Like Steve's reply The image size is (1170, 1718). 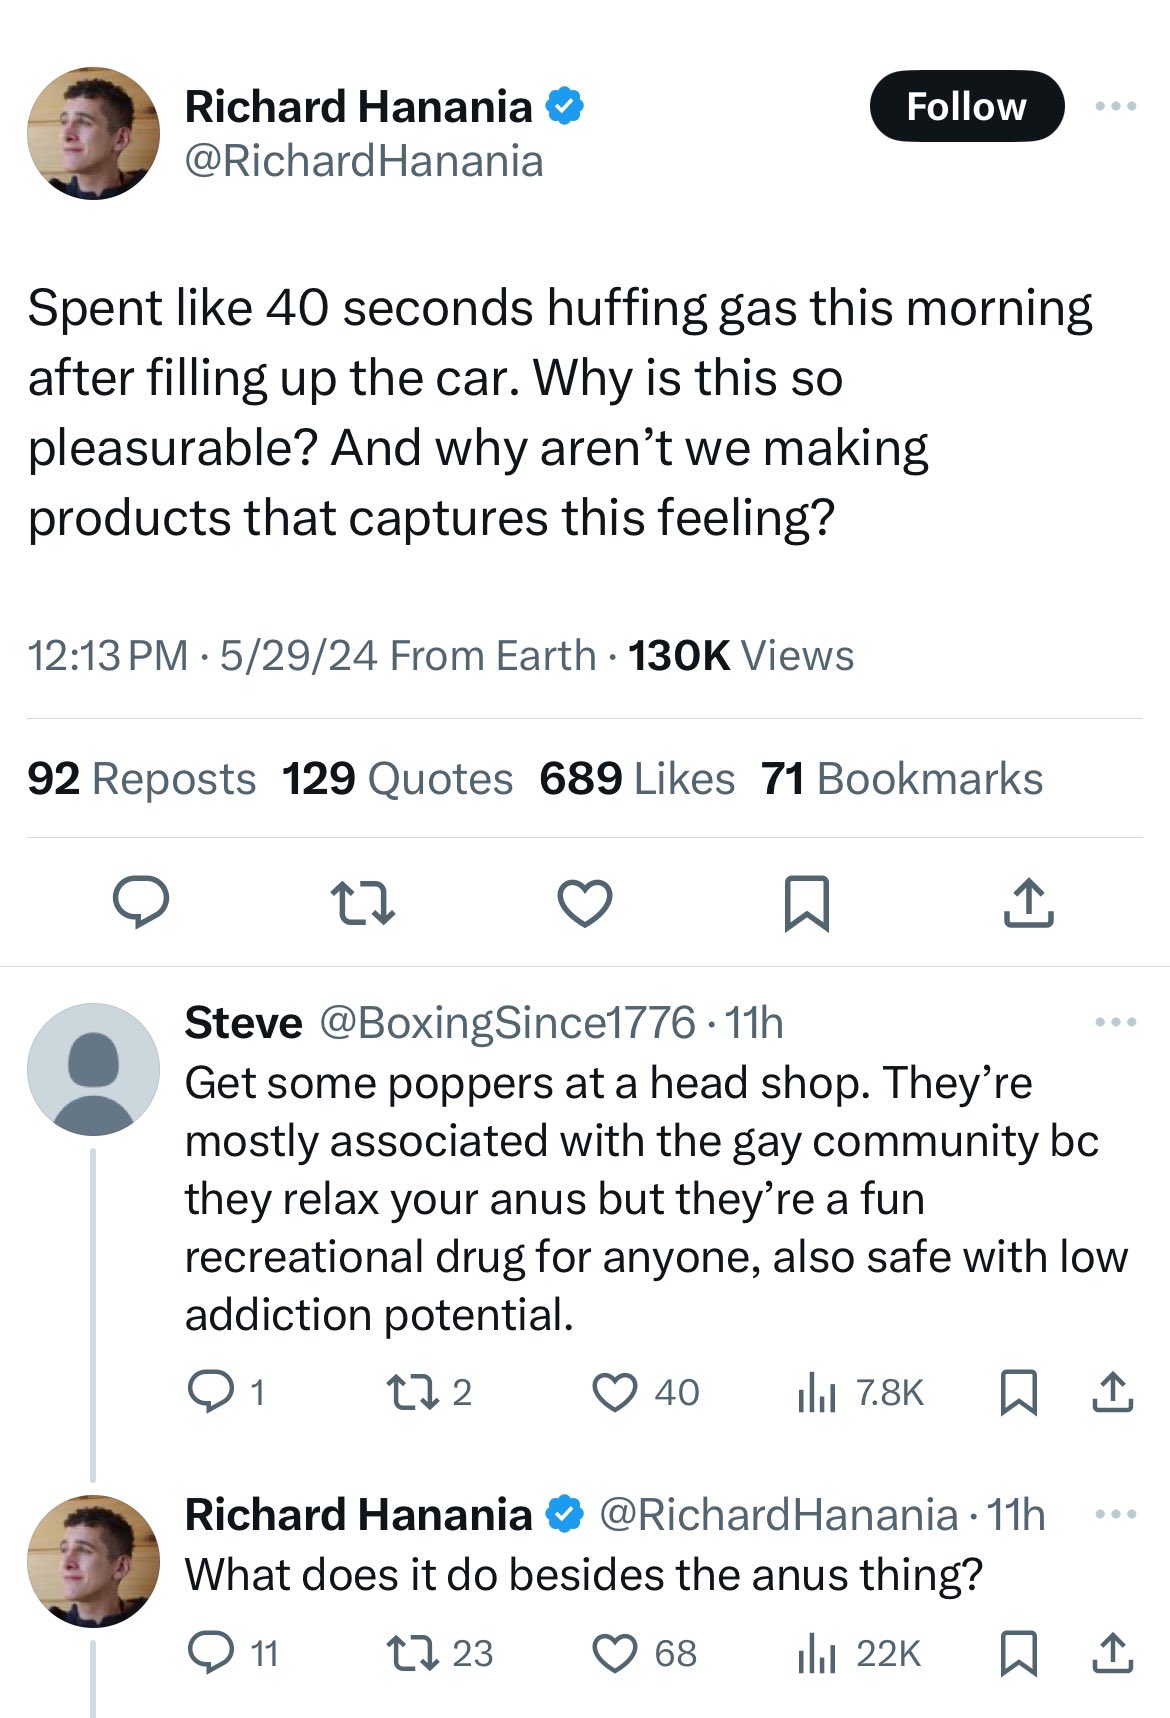[615, 1391]
